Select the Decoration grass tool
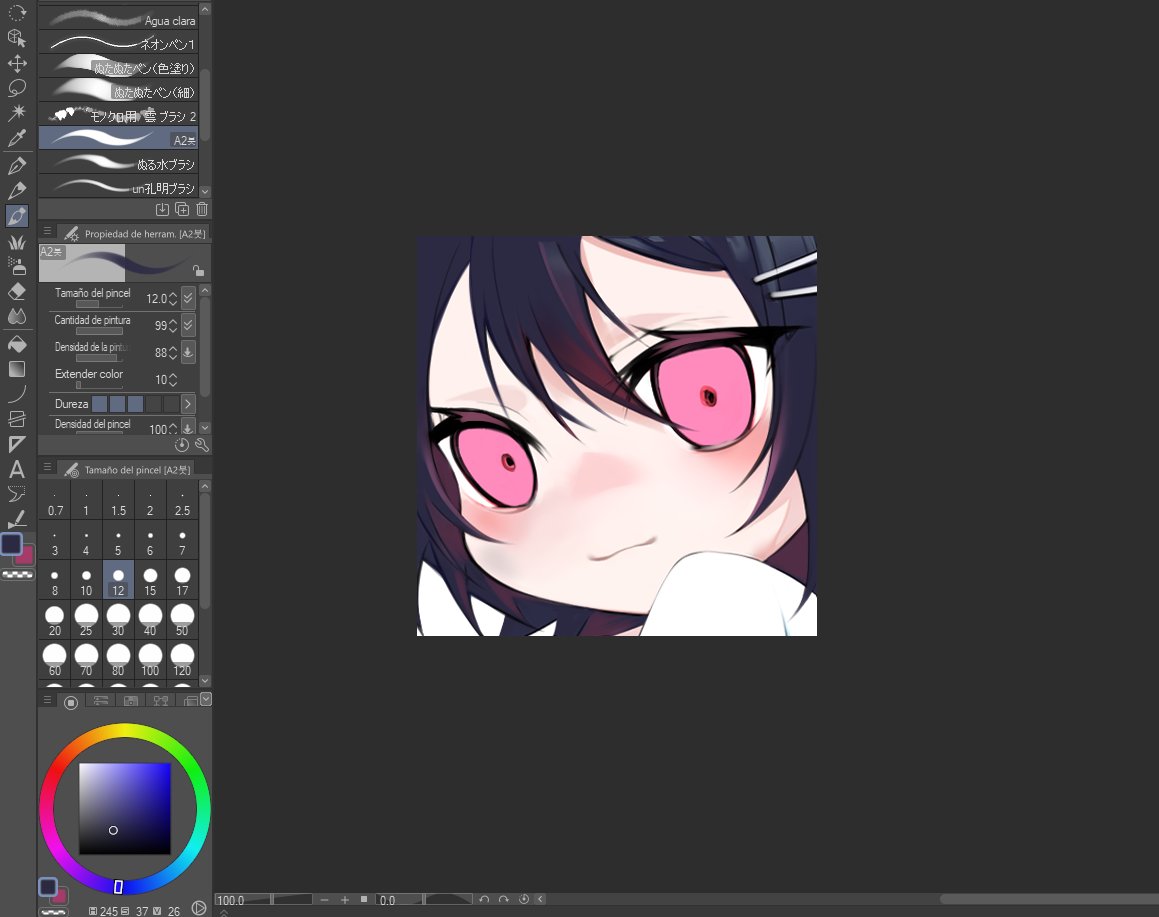Viewport: 1159px width, 917px height. (x=16, y=242)
